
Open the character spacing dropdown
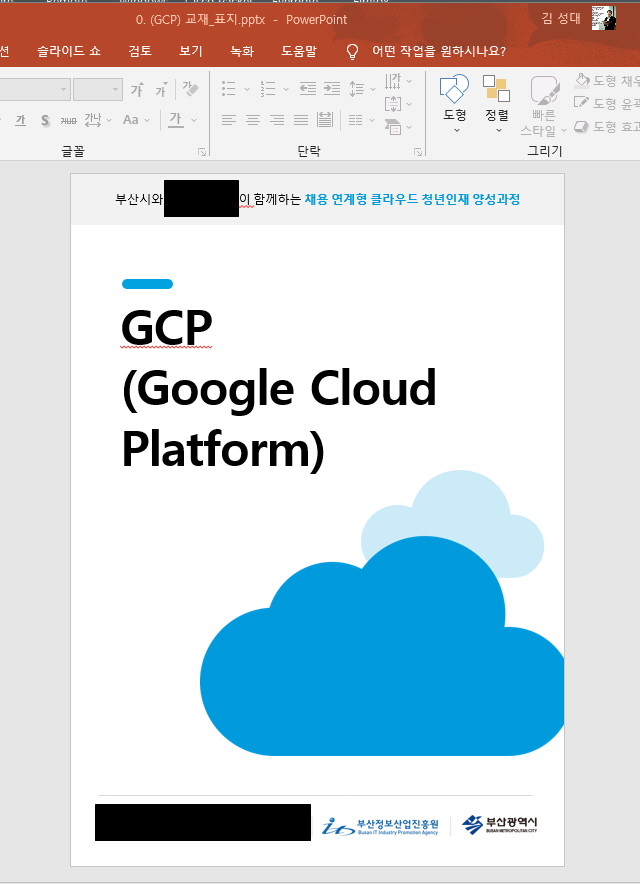pos(98,120)
